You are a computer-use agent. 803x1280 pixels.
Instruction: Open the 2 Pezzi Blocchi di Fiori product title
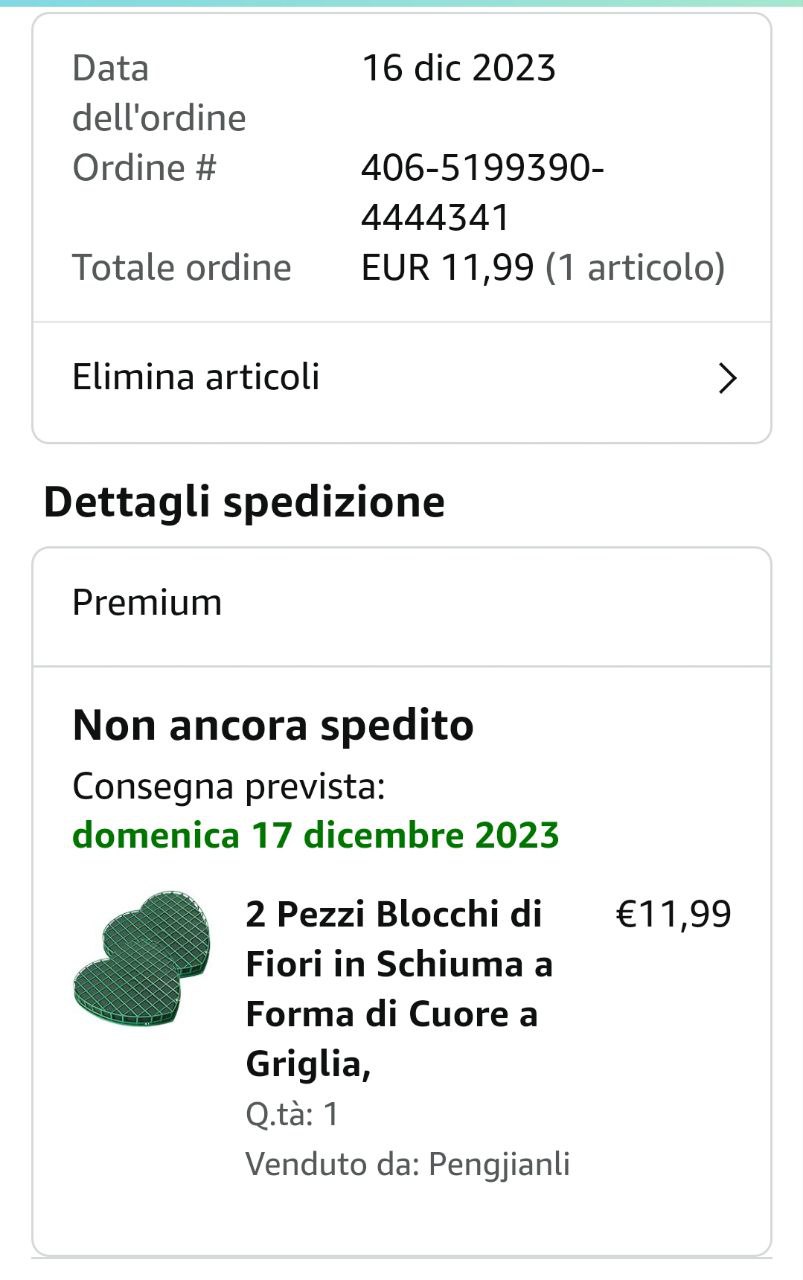tap(398, 988)
